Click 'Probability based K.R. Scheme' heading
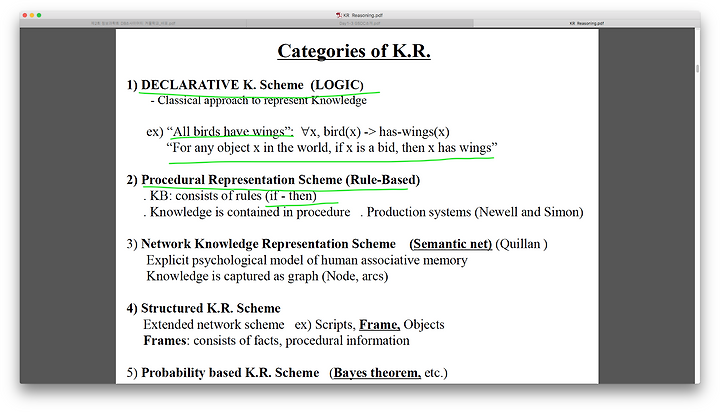Screen dimensions: 720x412 pyautogui.click(x=230, y=372)
